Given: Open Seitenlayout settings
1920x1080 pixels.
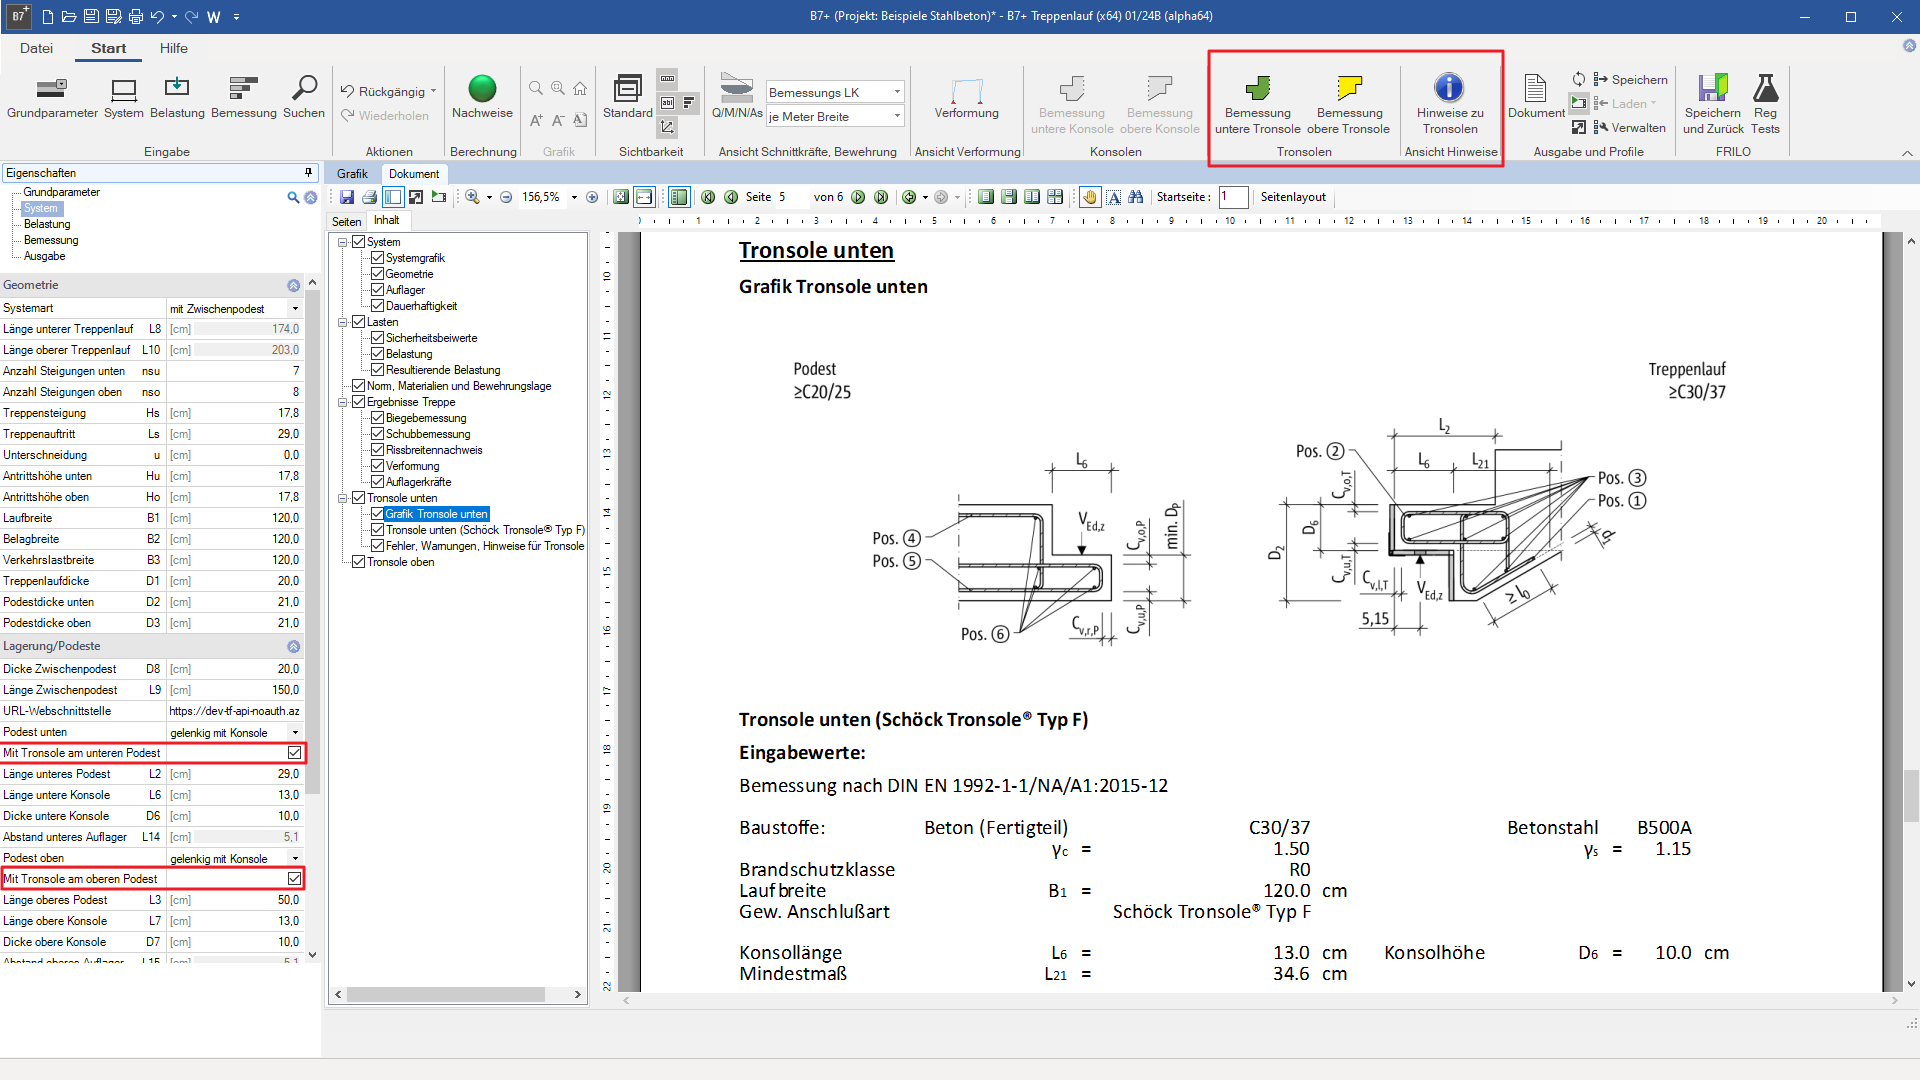Looking at the screenshot, I should (1293, 197).
